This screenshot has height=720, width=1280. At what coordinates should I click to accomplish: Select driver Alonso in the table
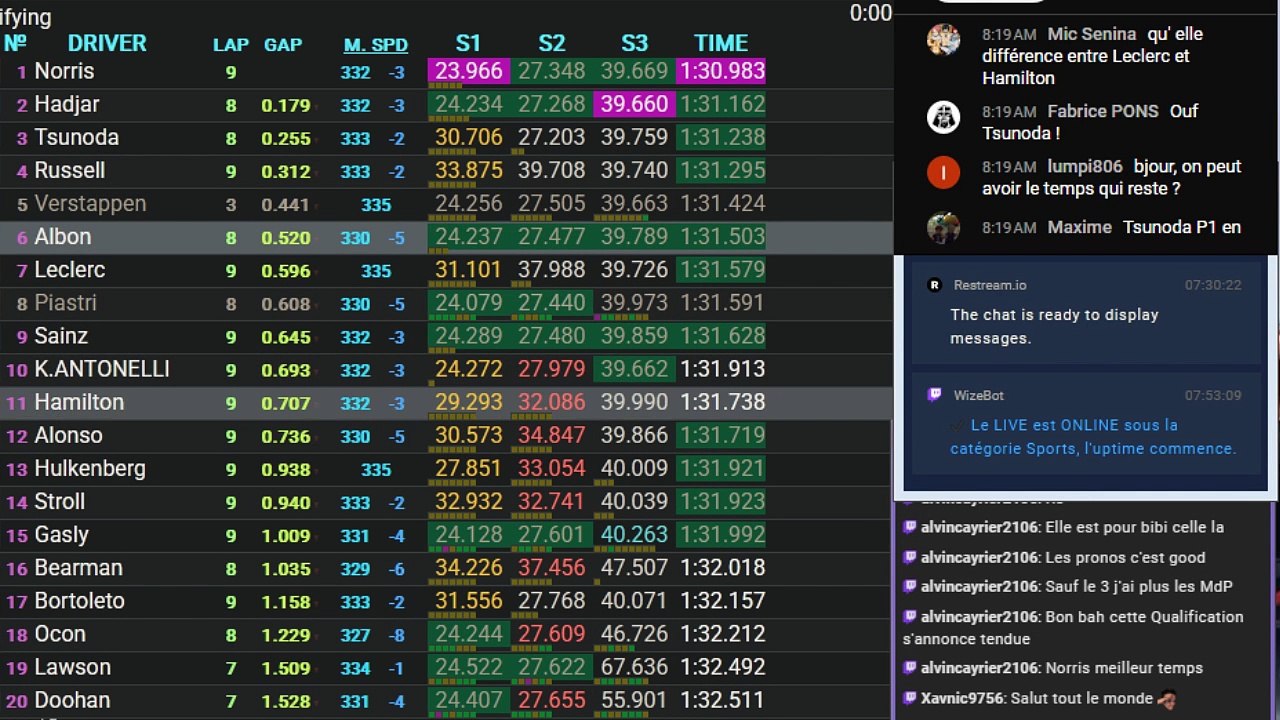click(x=68, y=434)
